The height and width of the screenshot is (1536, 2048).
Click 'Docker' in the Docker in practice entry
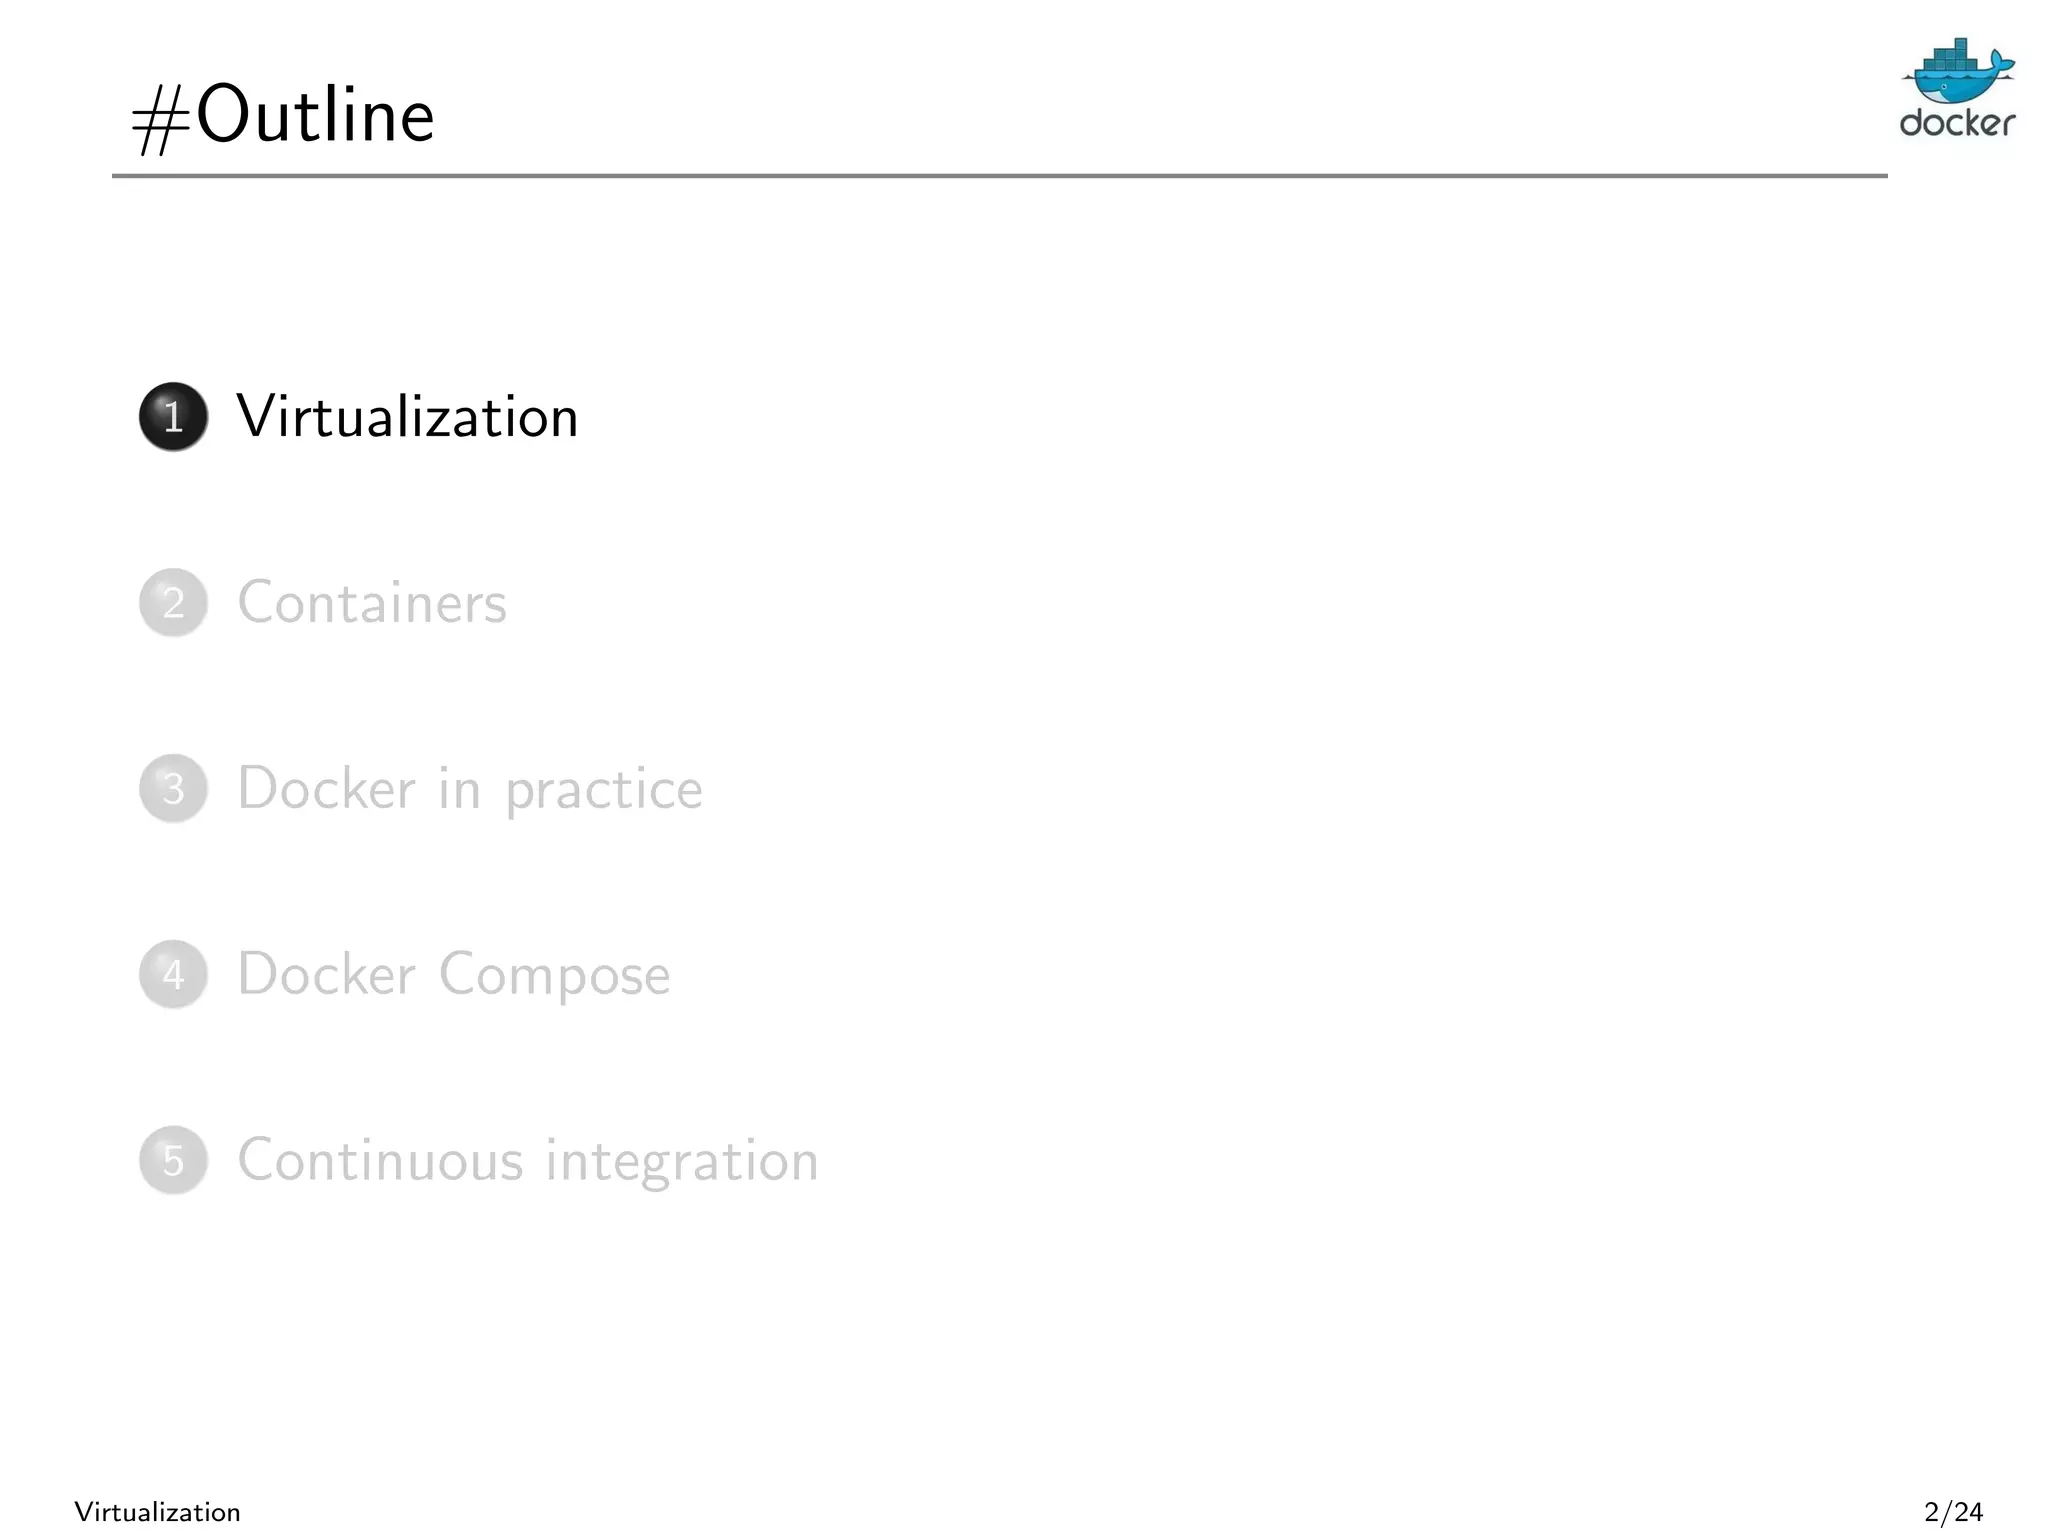(326, 788)
